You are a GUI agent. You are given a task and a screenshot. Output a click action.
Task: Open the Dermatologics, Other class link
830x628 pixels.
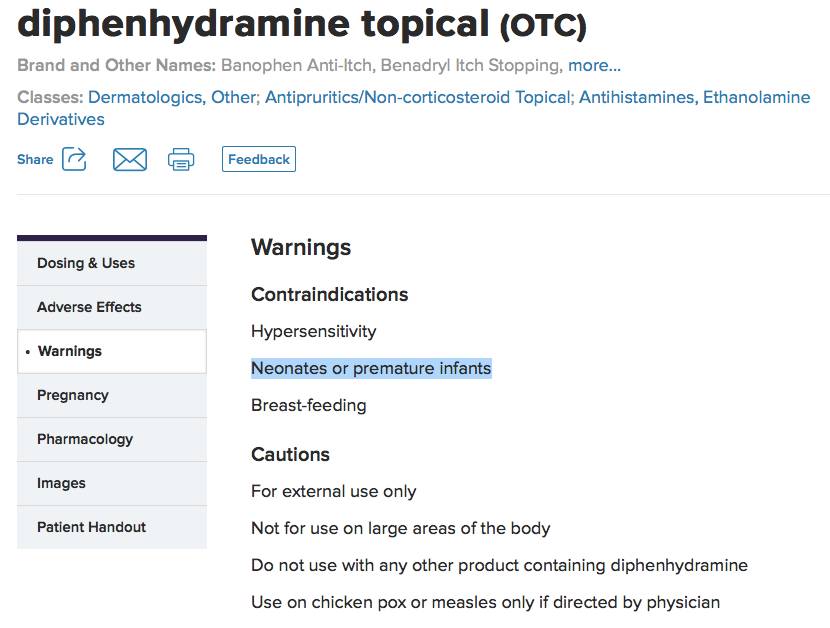point(173,97)
